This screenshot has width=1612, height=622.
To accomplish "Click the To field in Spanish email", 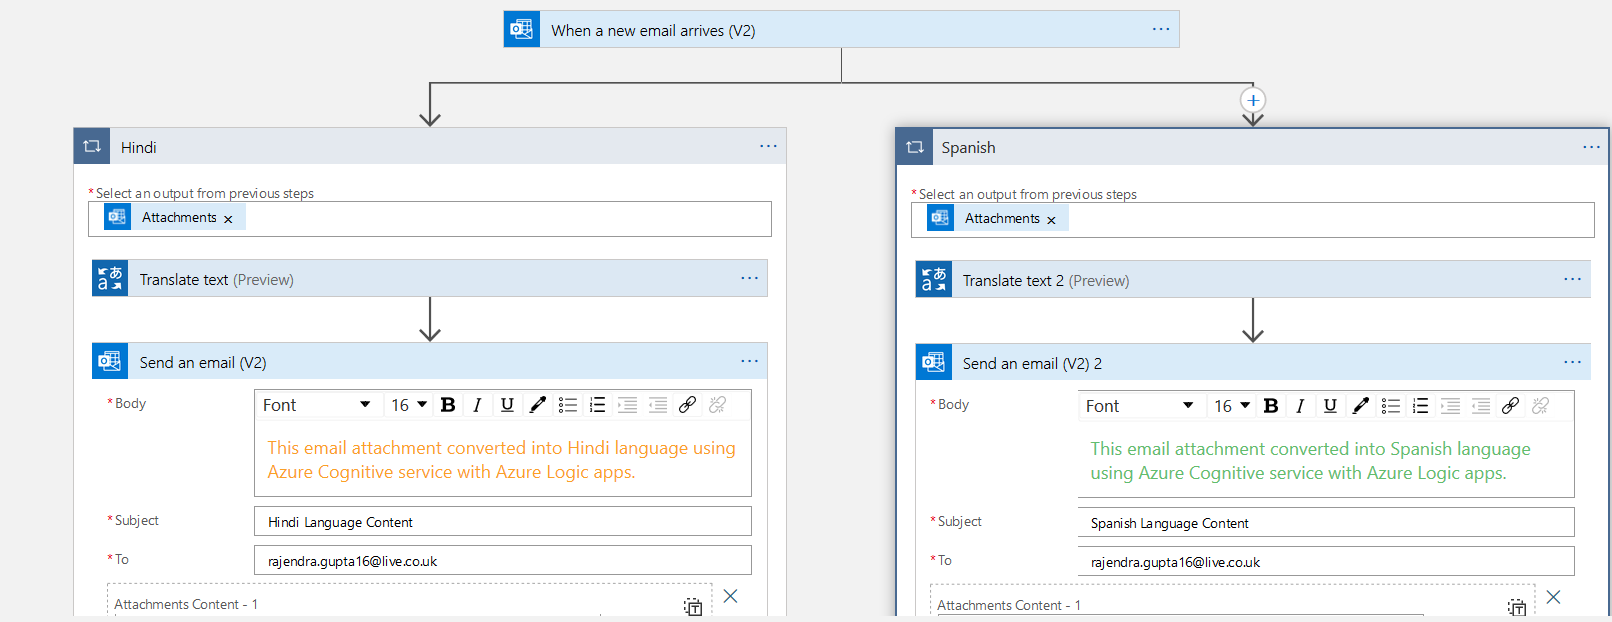I will [x=1325, y=562].
